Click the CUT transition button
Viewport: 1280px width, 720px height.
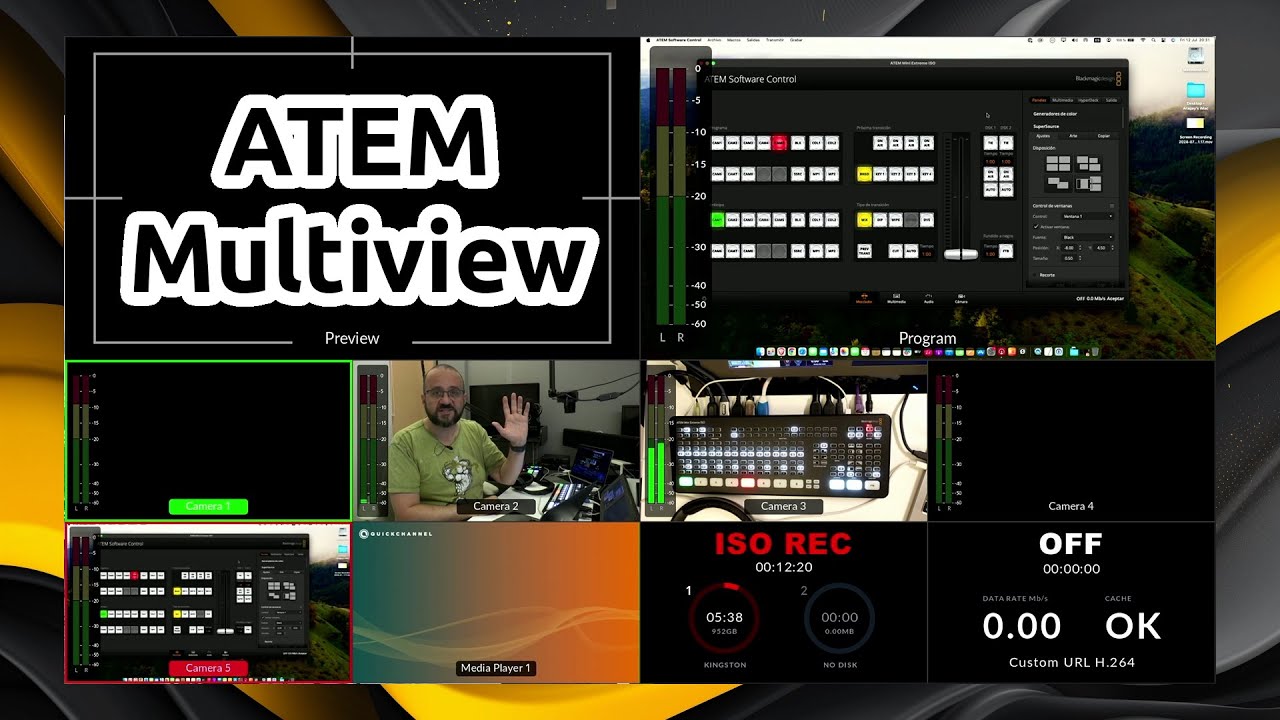click(896, 251)
